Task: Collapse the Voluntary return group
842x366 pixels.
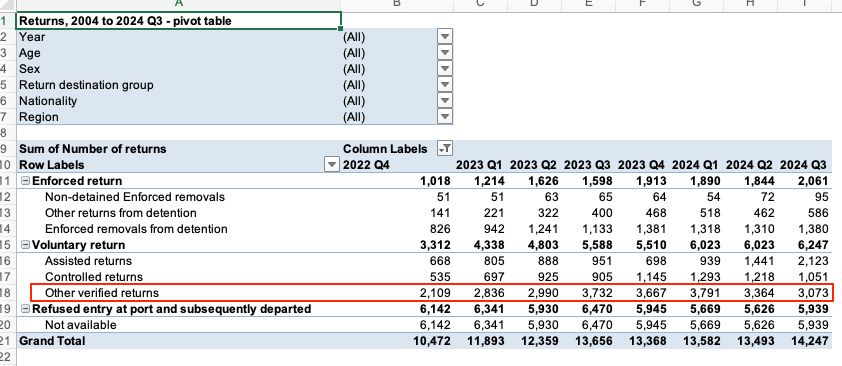Action: 25,245
